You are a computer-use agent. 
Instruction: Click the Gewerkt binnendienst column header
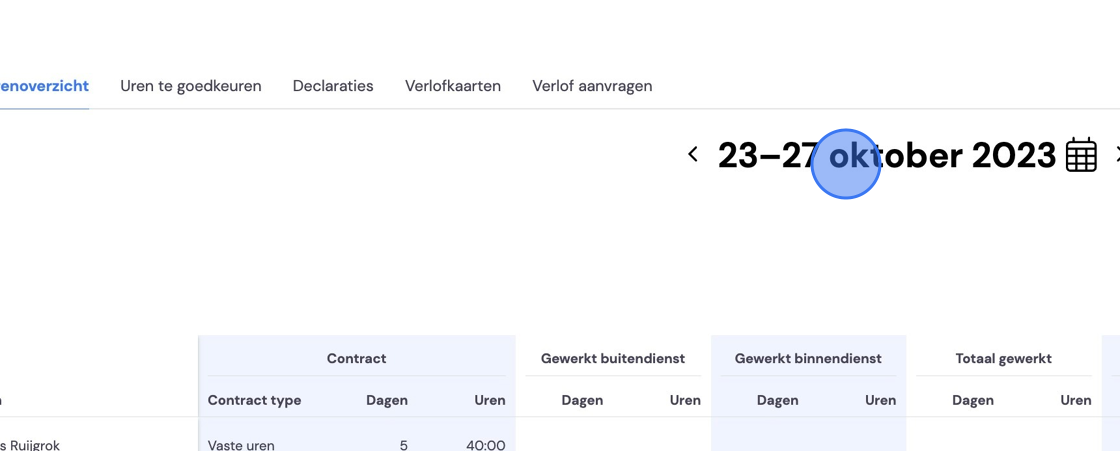pyautogui.click(x=808, y=359)
